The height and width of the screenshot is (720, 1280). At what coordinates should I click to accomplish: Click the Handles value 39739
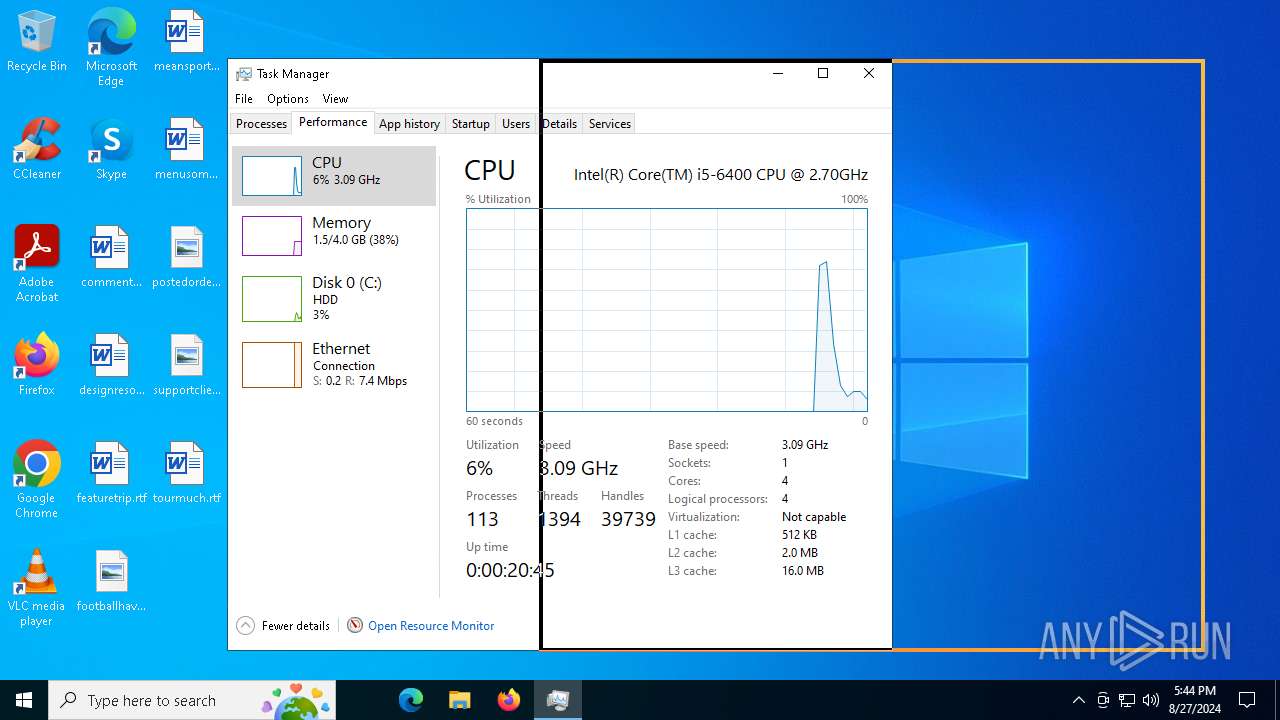coord(628,519)
